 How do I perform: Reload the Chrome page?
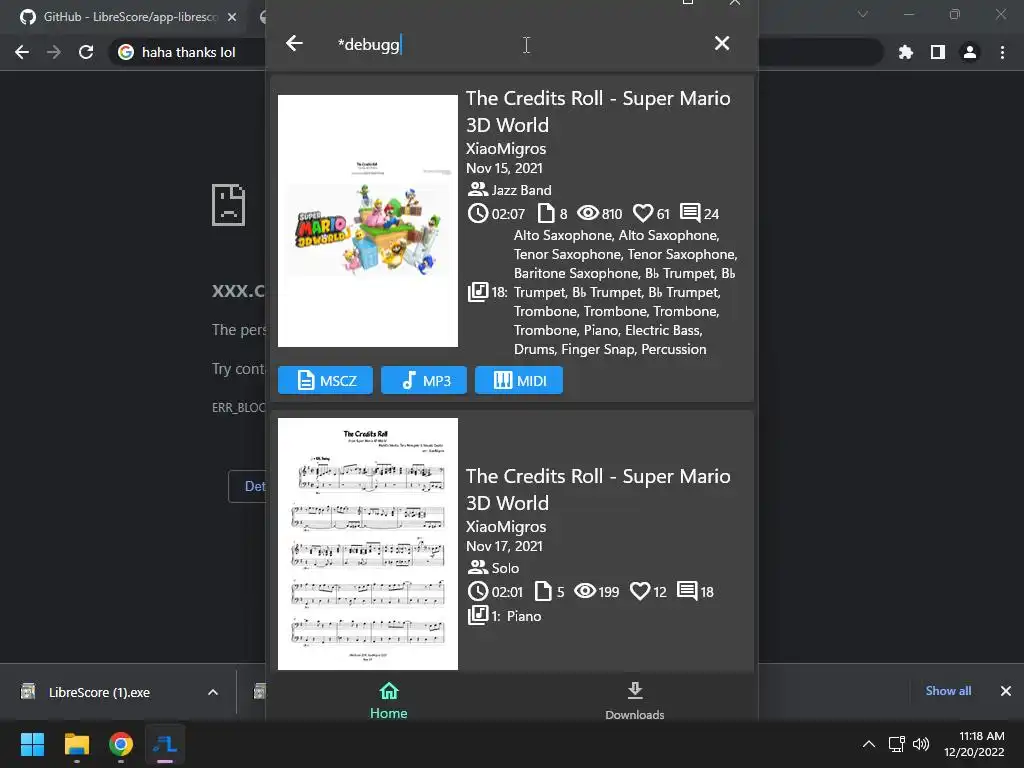pyautogui.click(x=86, y=52)
